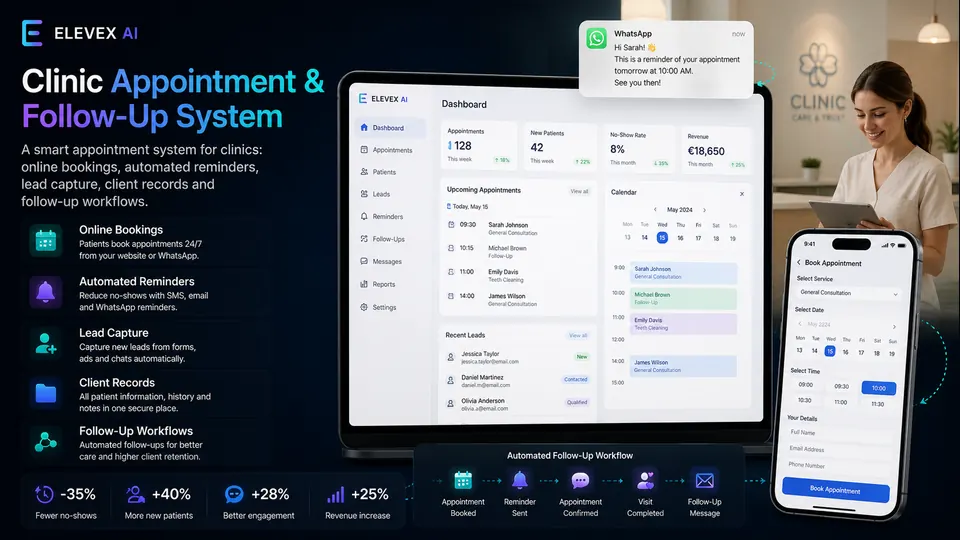
Task: Click the Lead Capture person icon
Action: [x=46, y=343]
